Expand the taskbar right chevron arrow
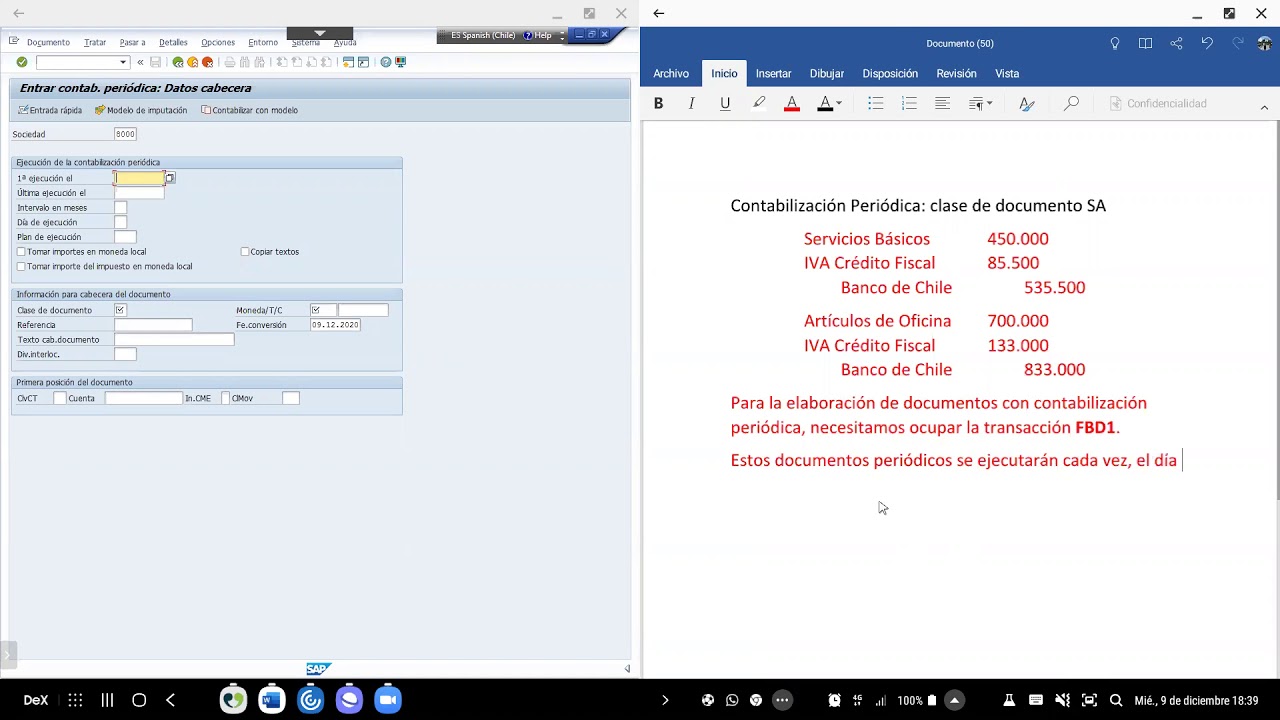The image size is (1280, 720). [665, 700]
